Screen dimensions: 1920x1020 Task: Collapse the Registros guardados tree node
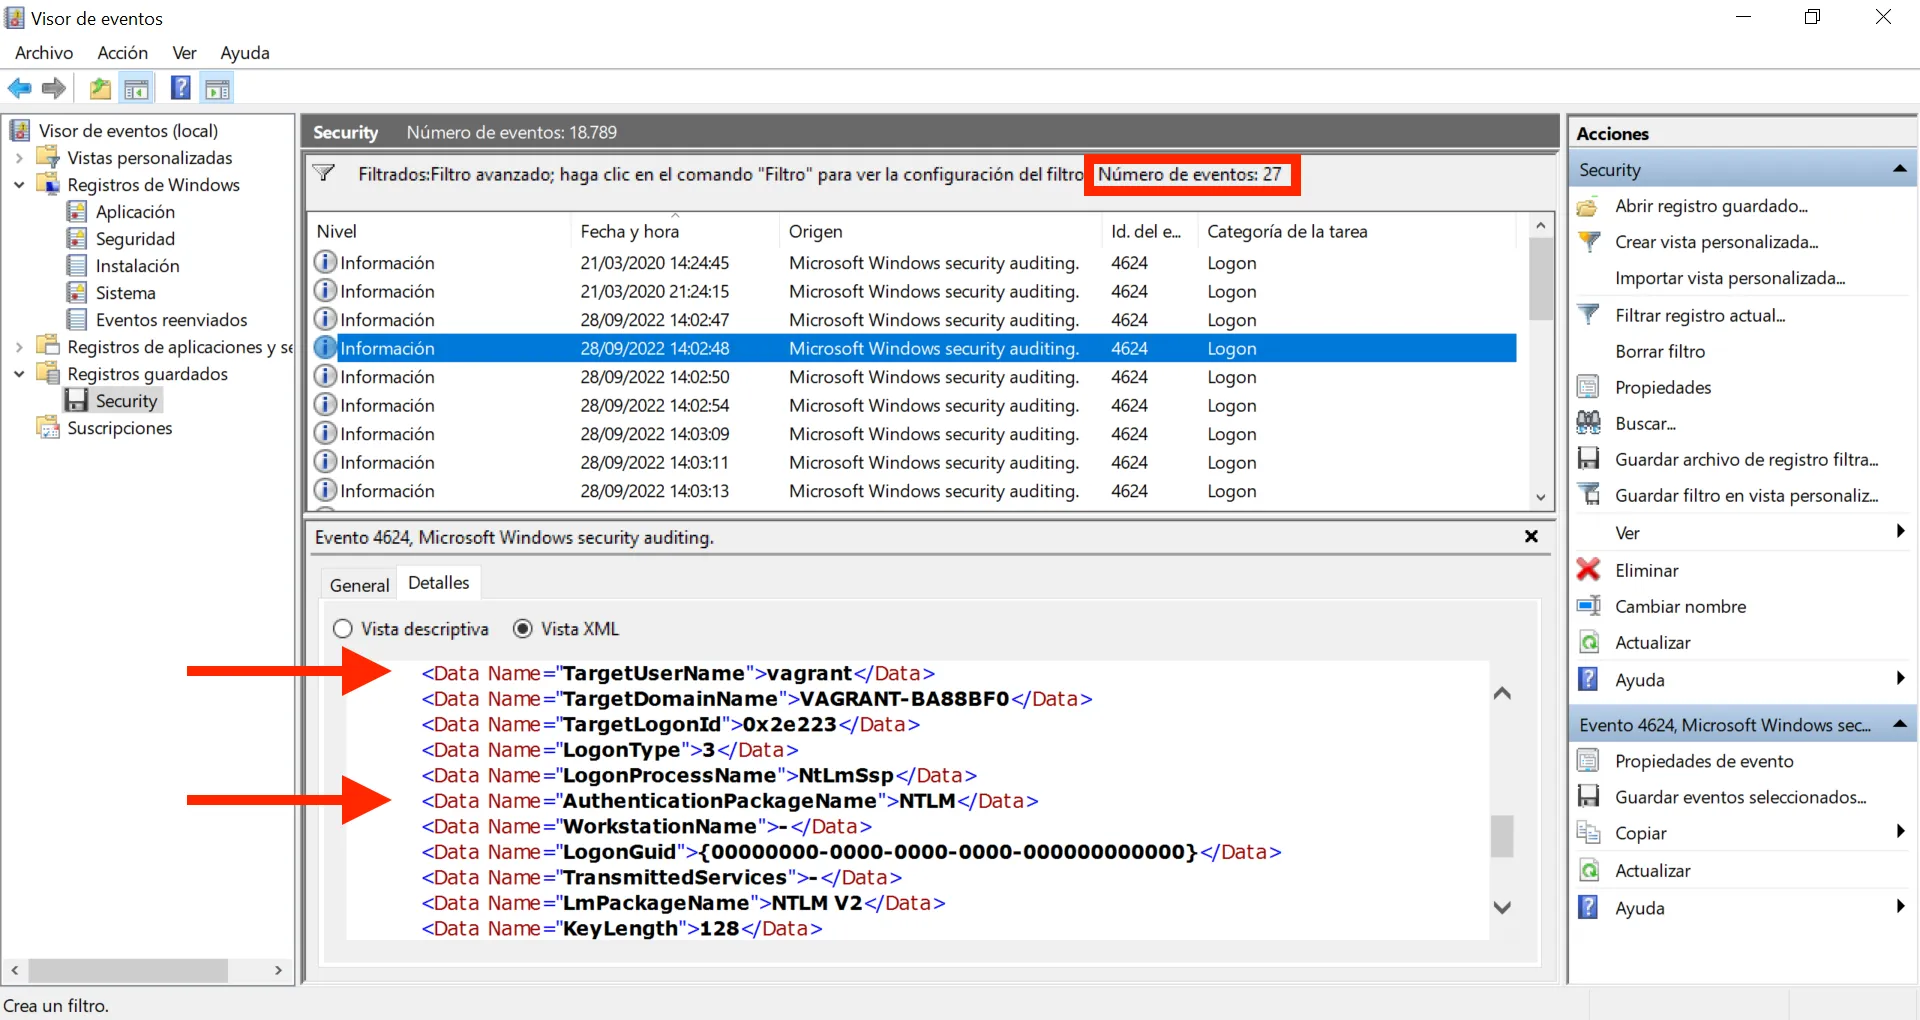(x=19, y=374)
